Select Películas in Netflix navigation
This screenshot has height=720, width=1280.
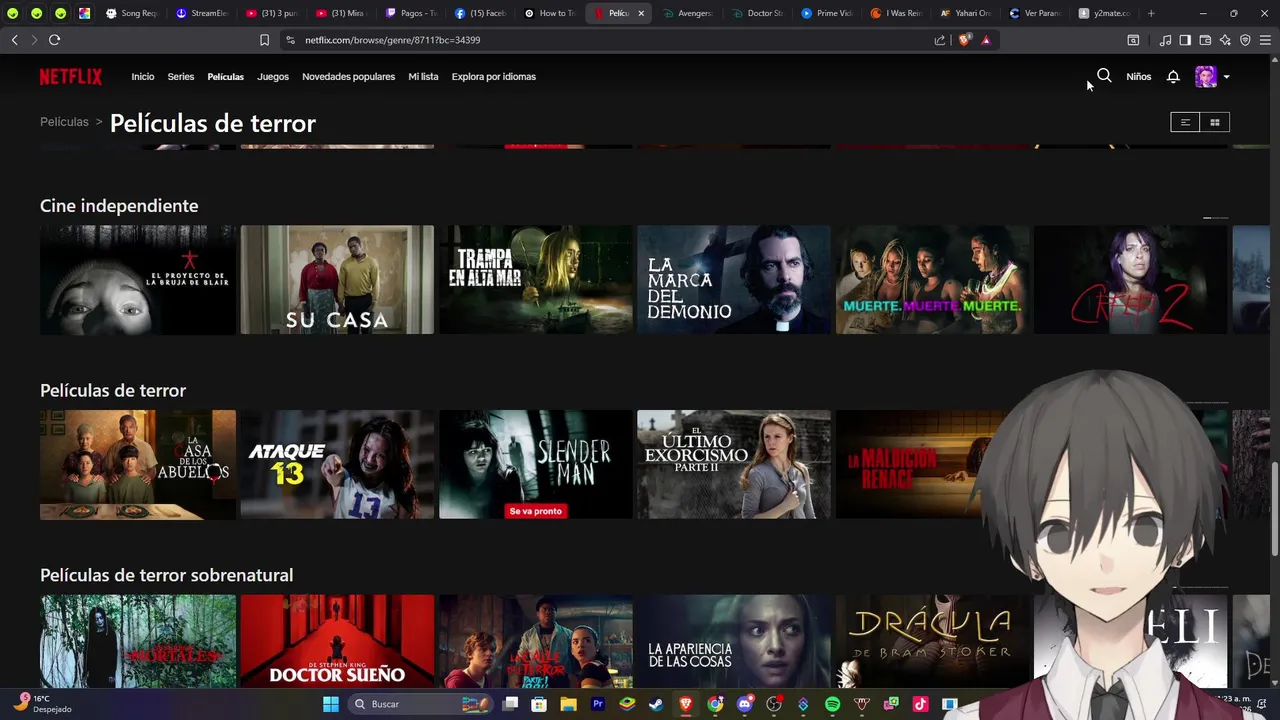[x=225, y=77]
